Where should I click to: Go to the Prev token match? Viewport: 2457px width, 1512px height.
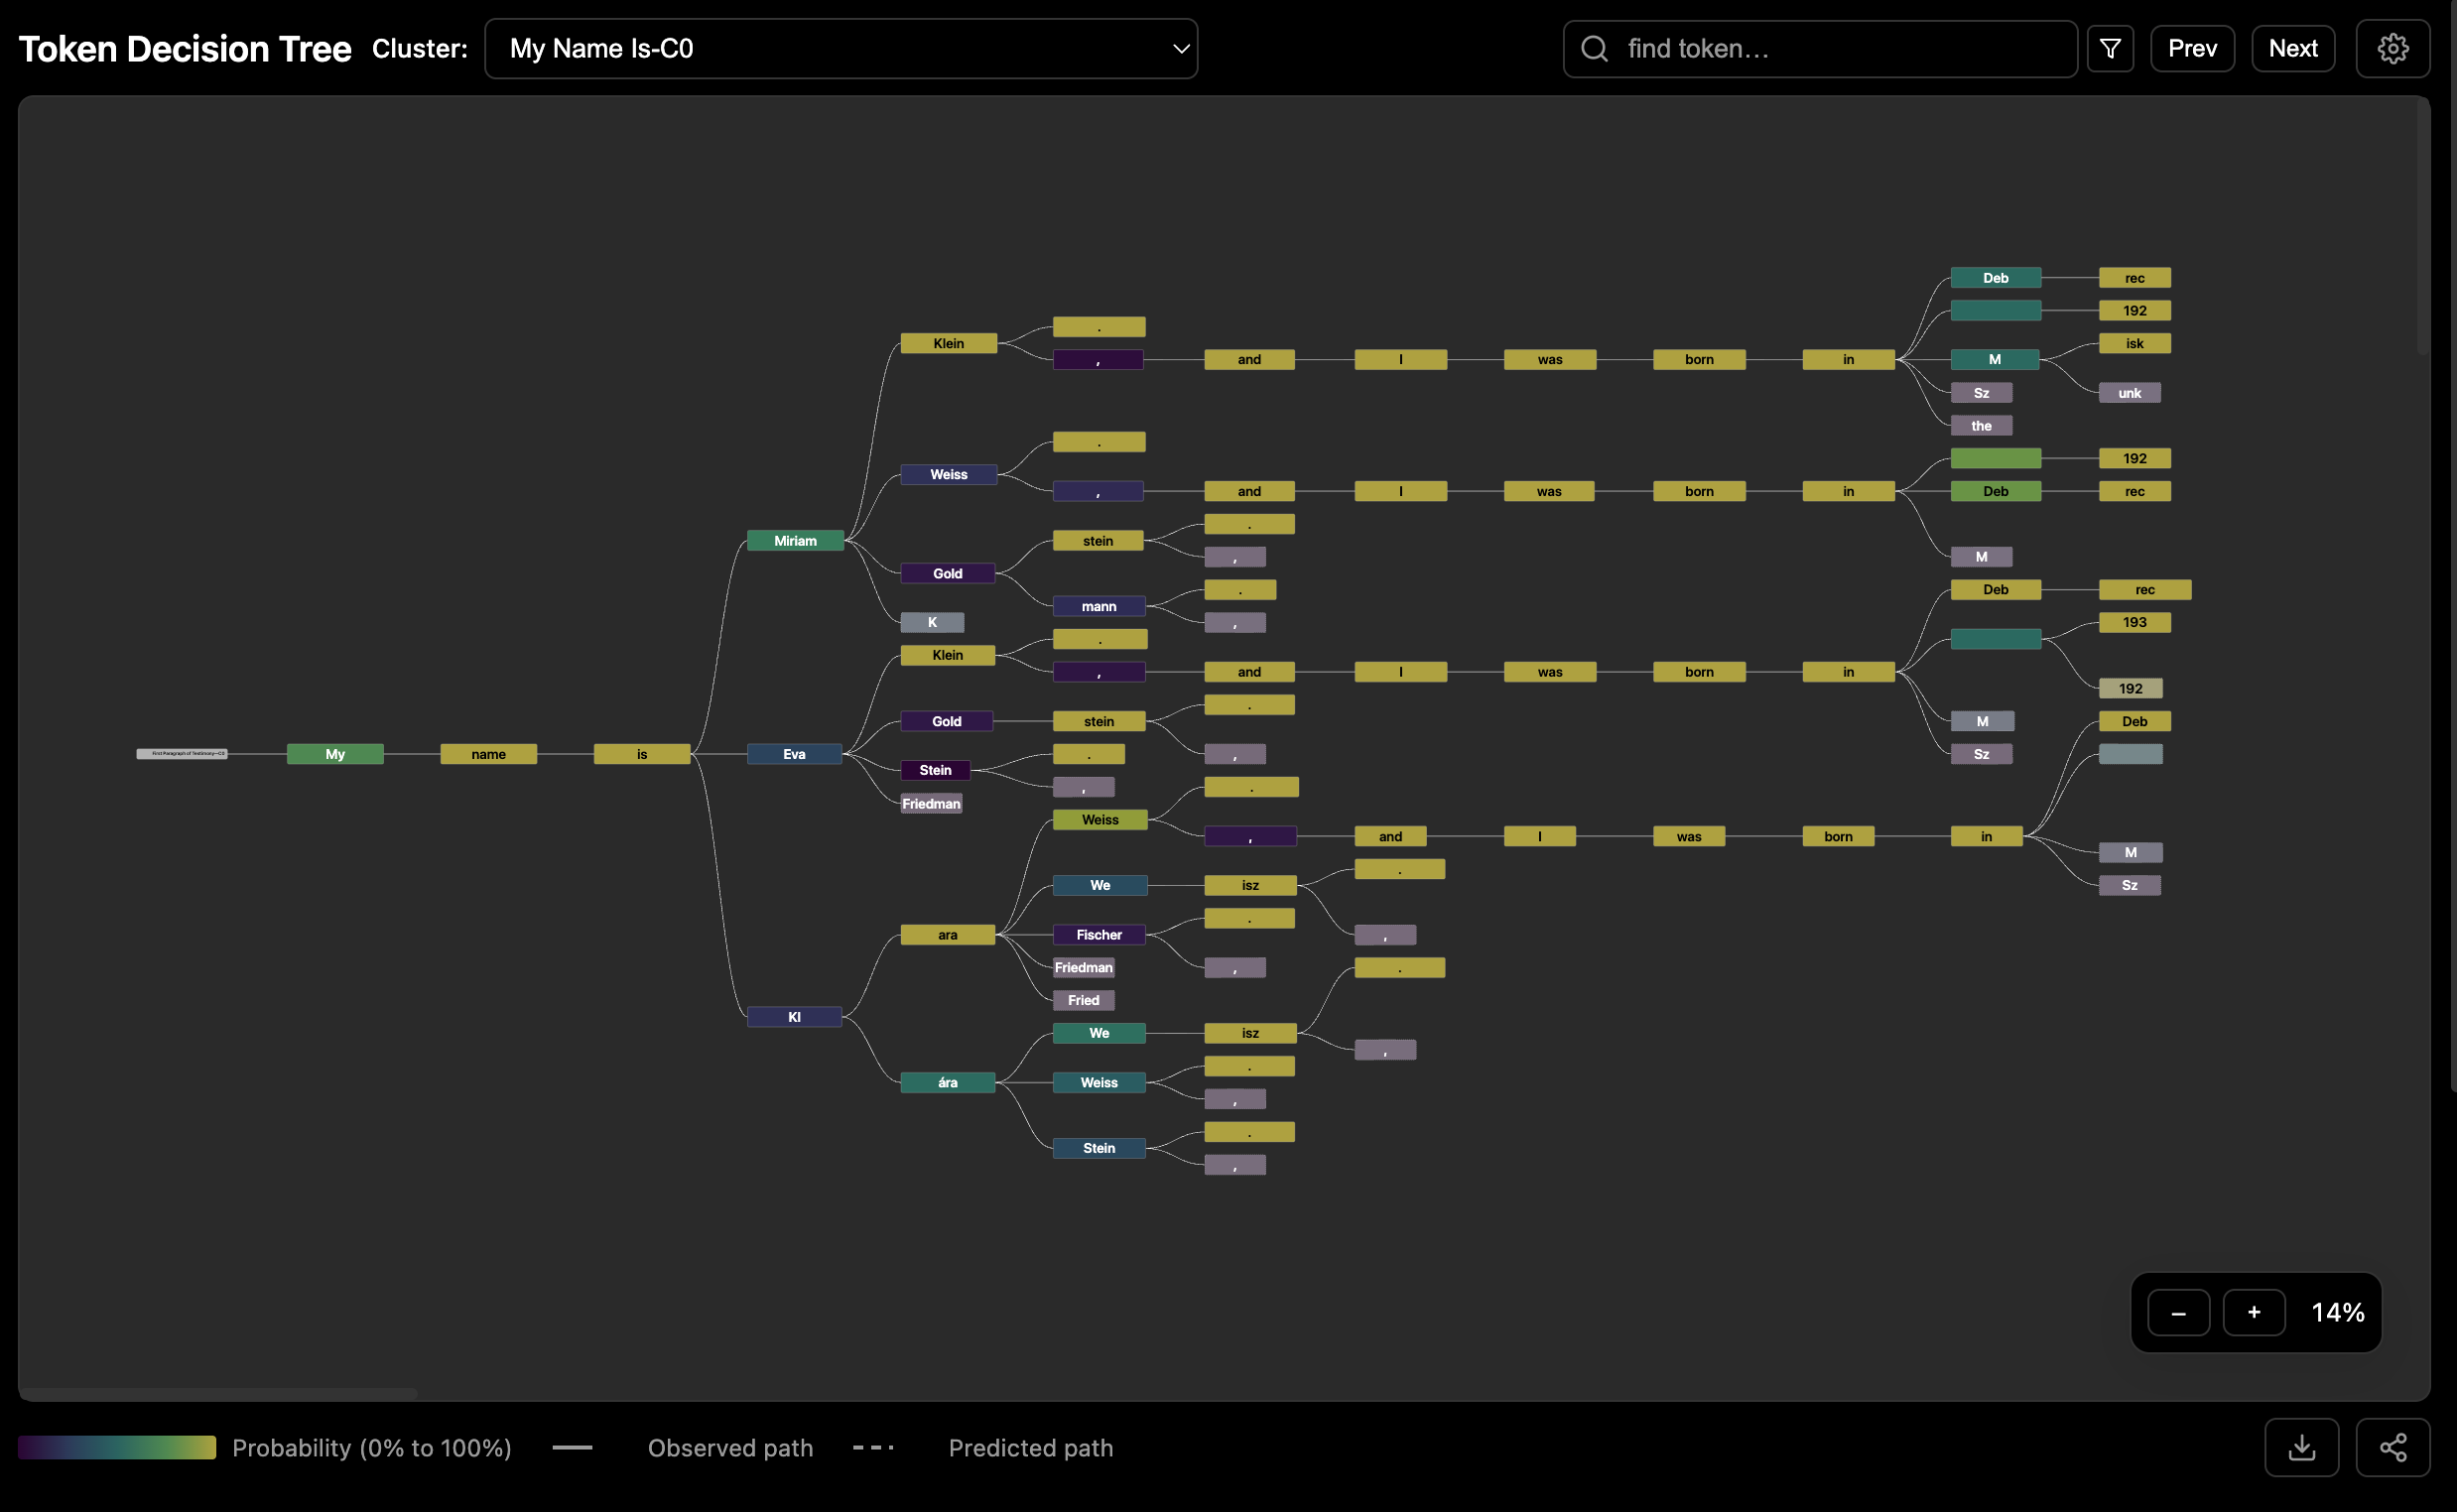point(2192,49)
